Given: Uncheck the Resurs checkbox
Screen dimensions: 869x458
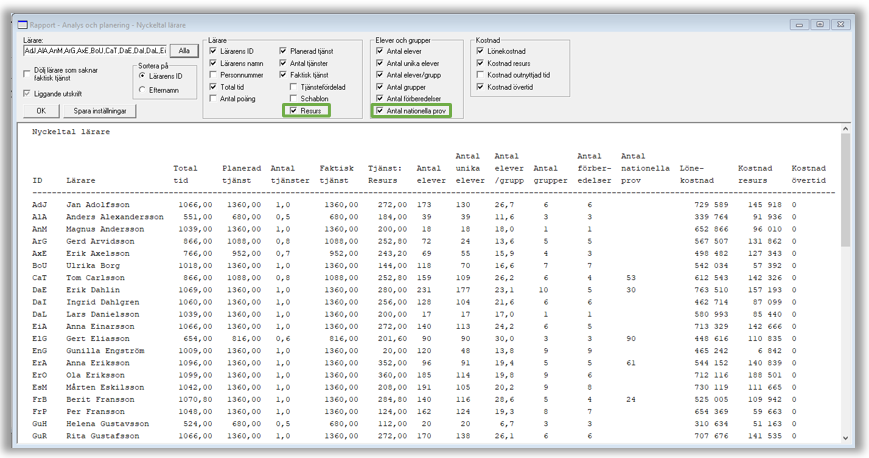Looking at the screenshot, I should (x=293, y=111).
